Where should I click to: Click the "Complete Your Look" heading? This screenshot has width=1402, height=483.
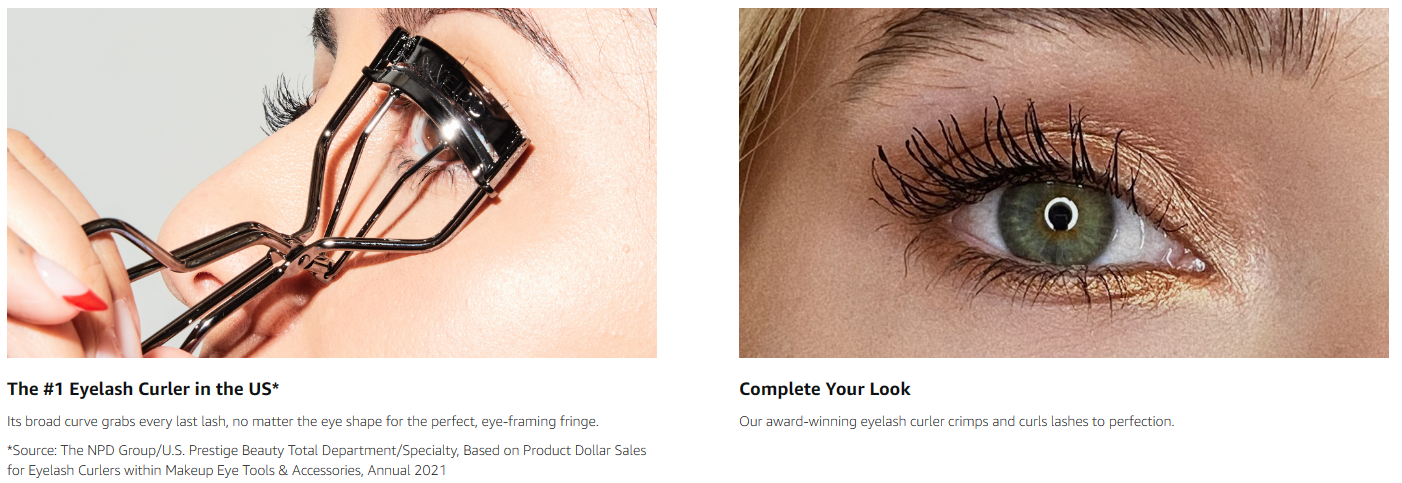(825, 389)
